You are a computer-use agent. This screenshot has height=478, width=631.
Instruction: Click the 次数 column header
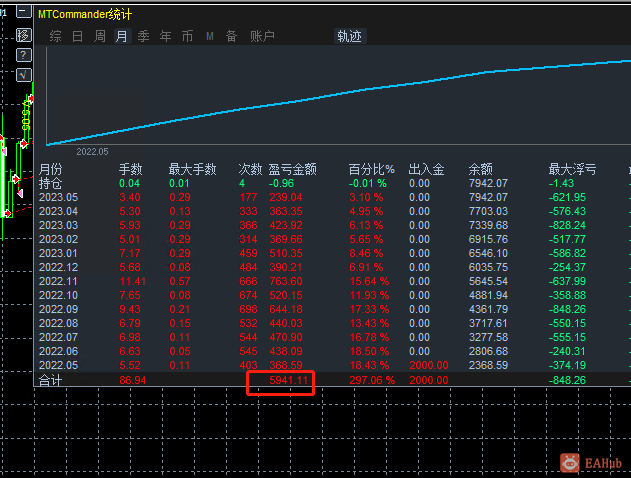[x=250, y=169]
